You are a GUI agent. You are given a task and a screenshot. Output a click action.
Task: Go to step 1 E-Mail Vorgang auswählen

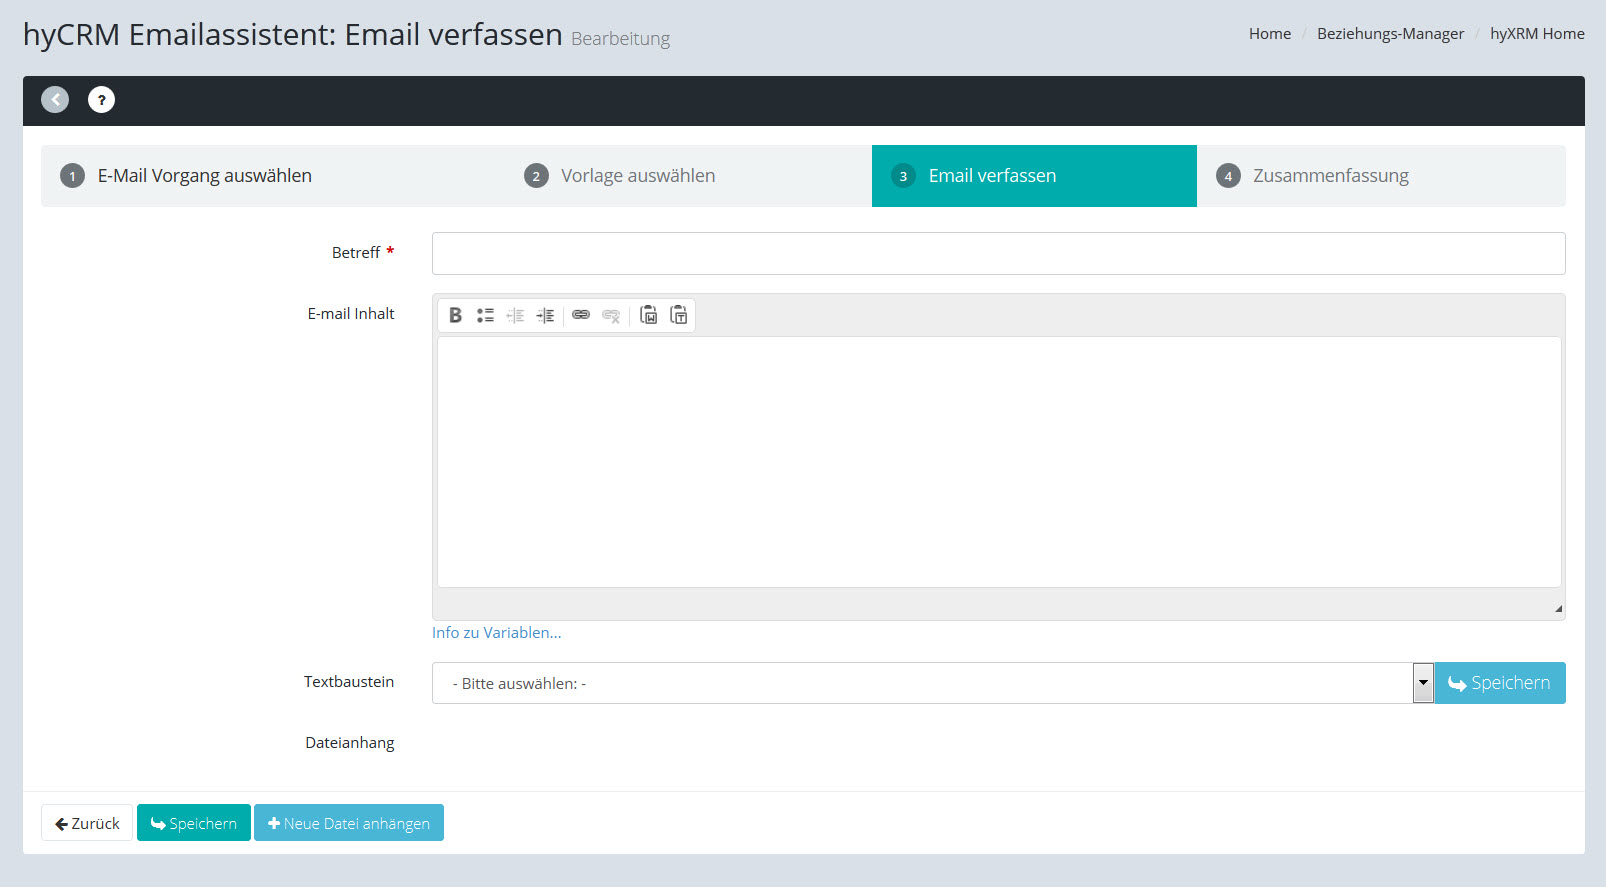pos(204,176)
